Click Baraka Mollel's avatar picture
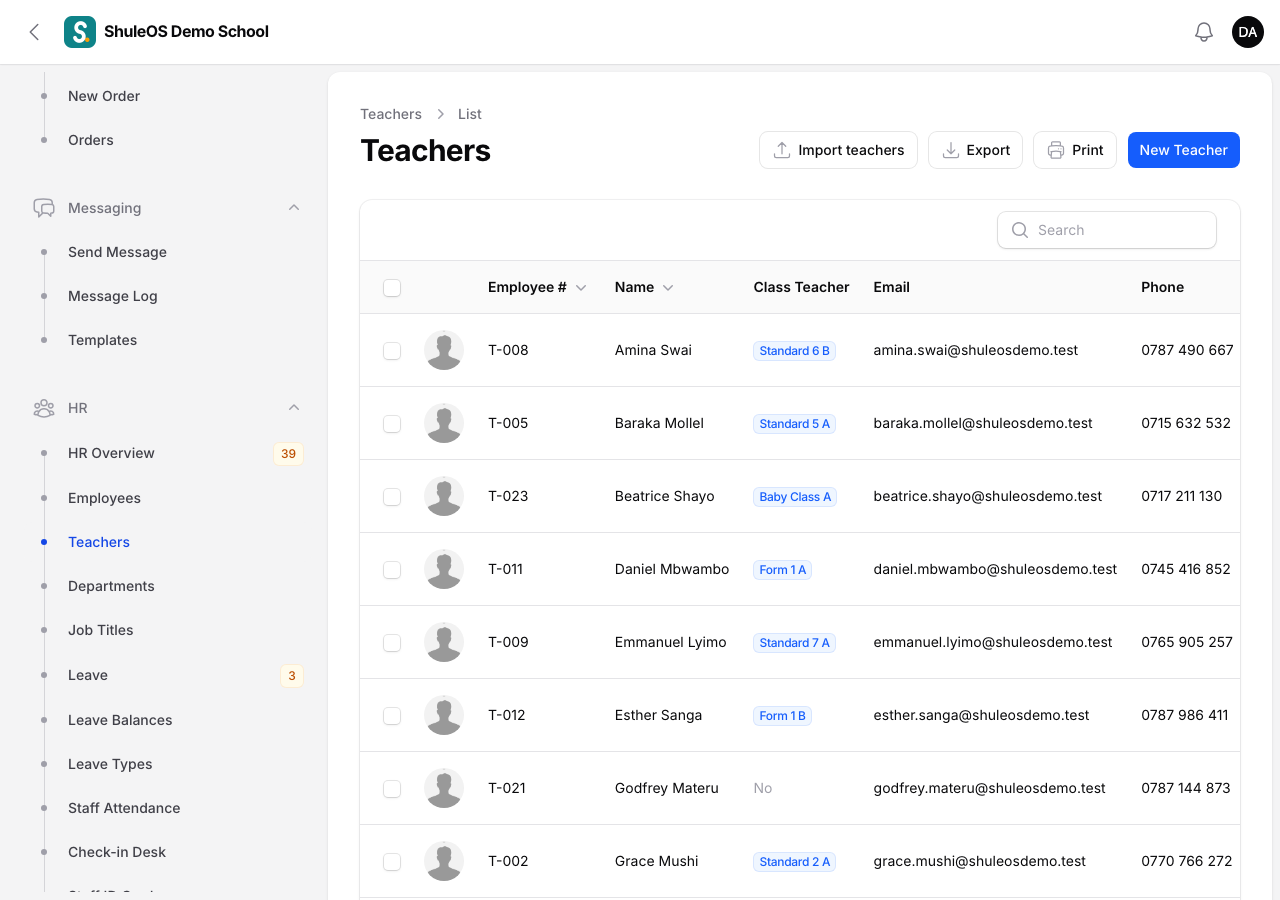 [444, 423]
